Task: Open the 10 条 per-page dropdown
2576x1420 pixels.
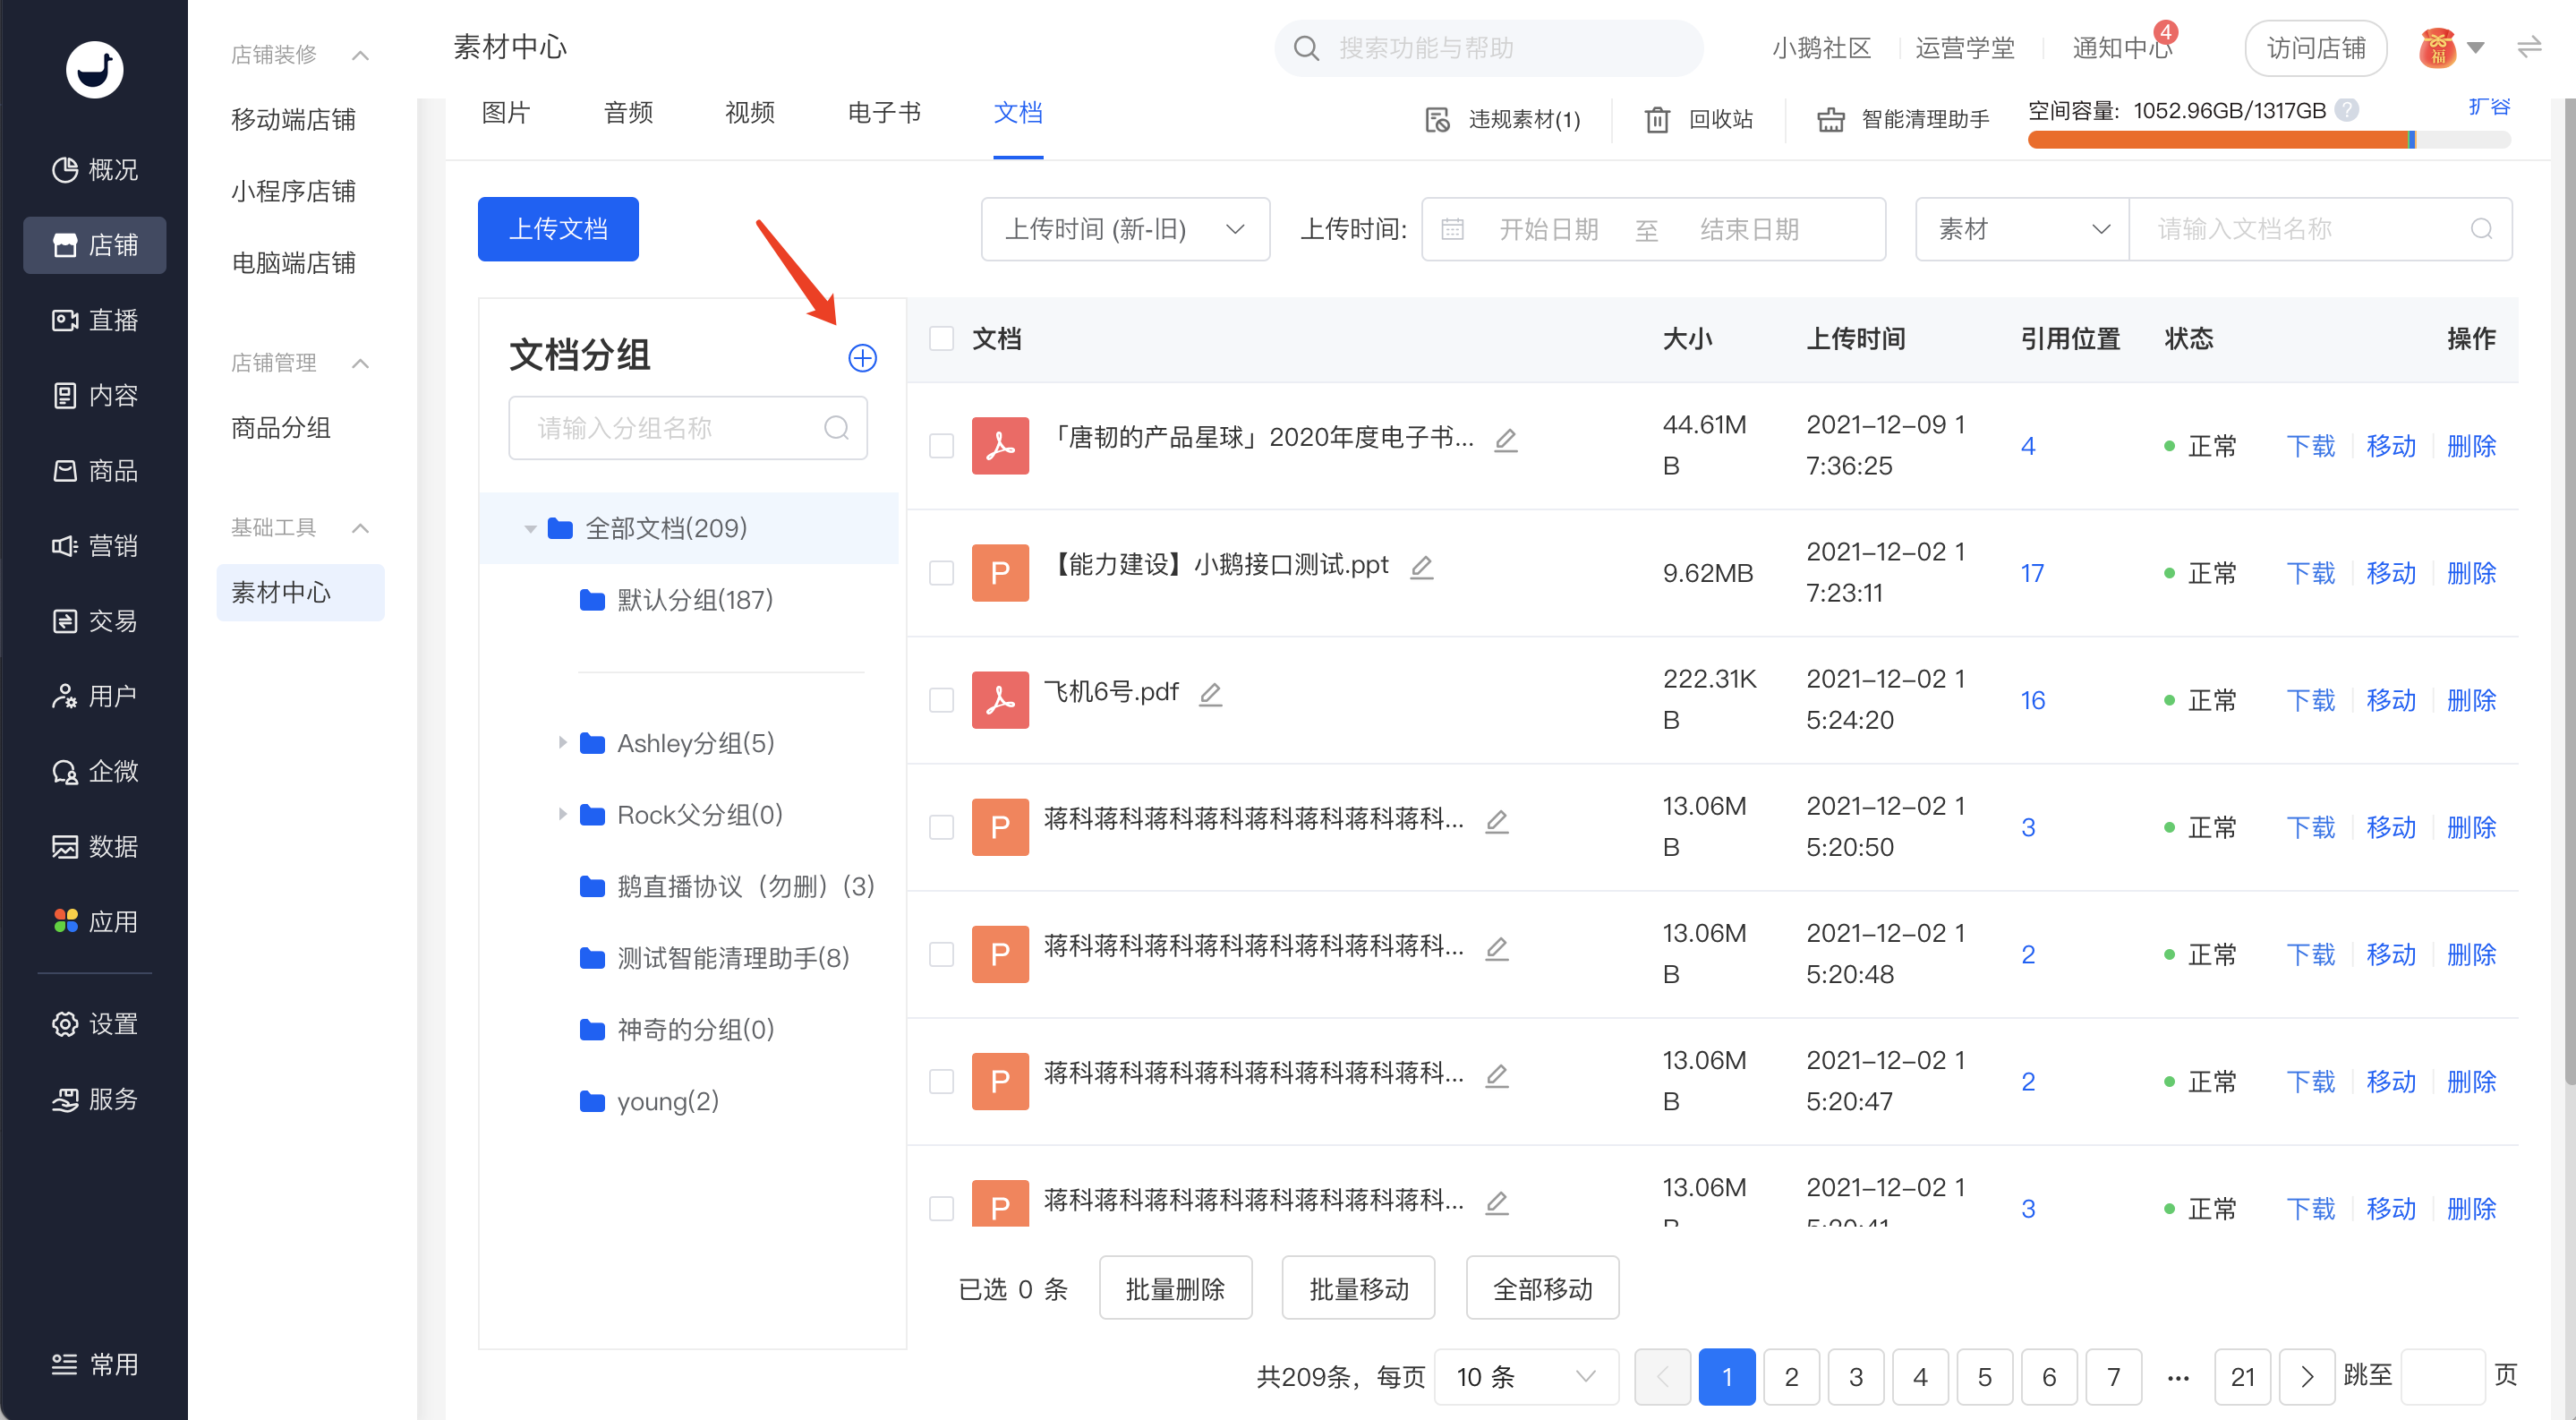Action: click(x=1526, y=1377)
